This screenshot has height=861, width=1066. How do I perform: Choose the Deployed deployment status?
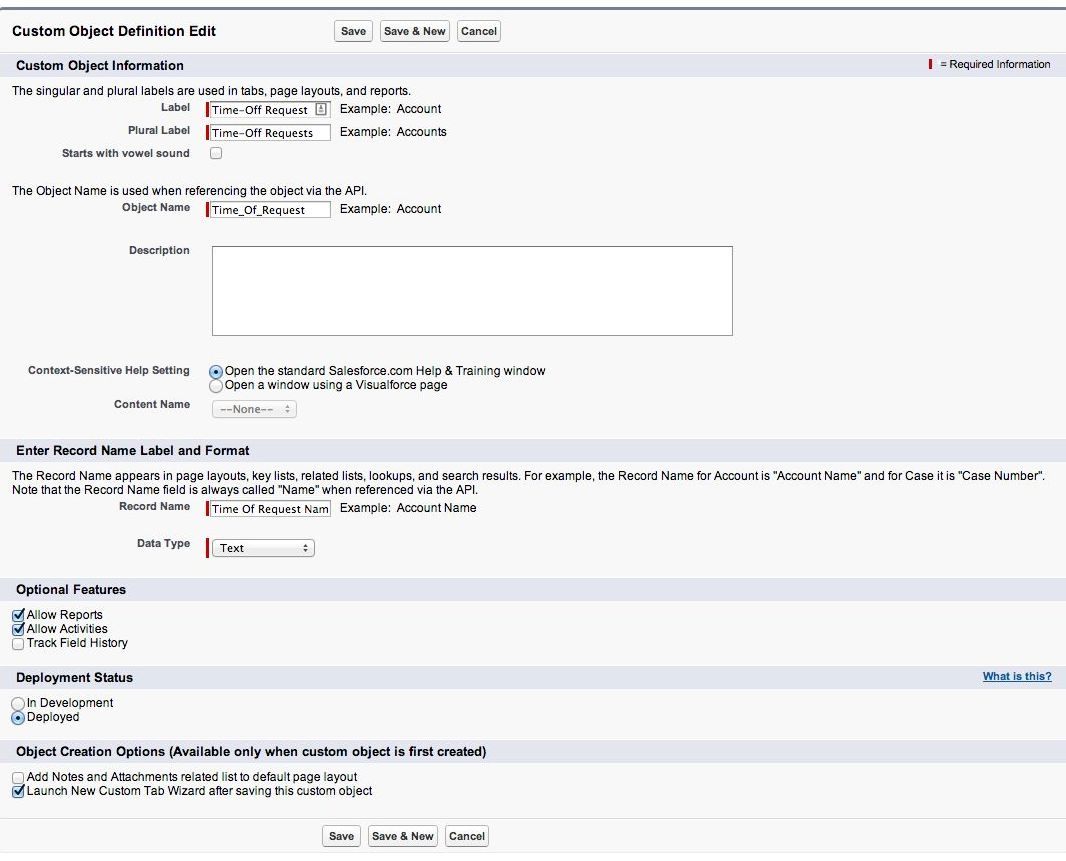click(x=18, y=718)
